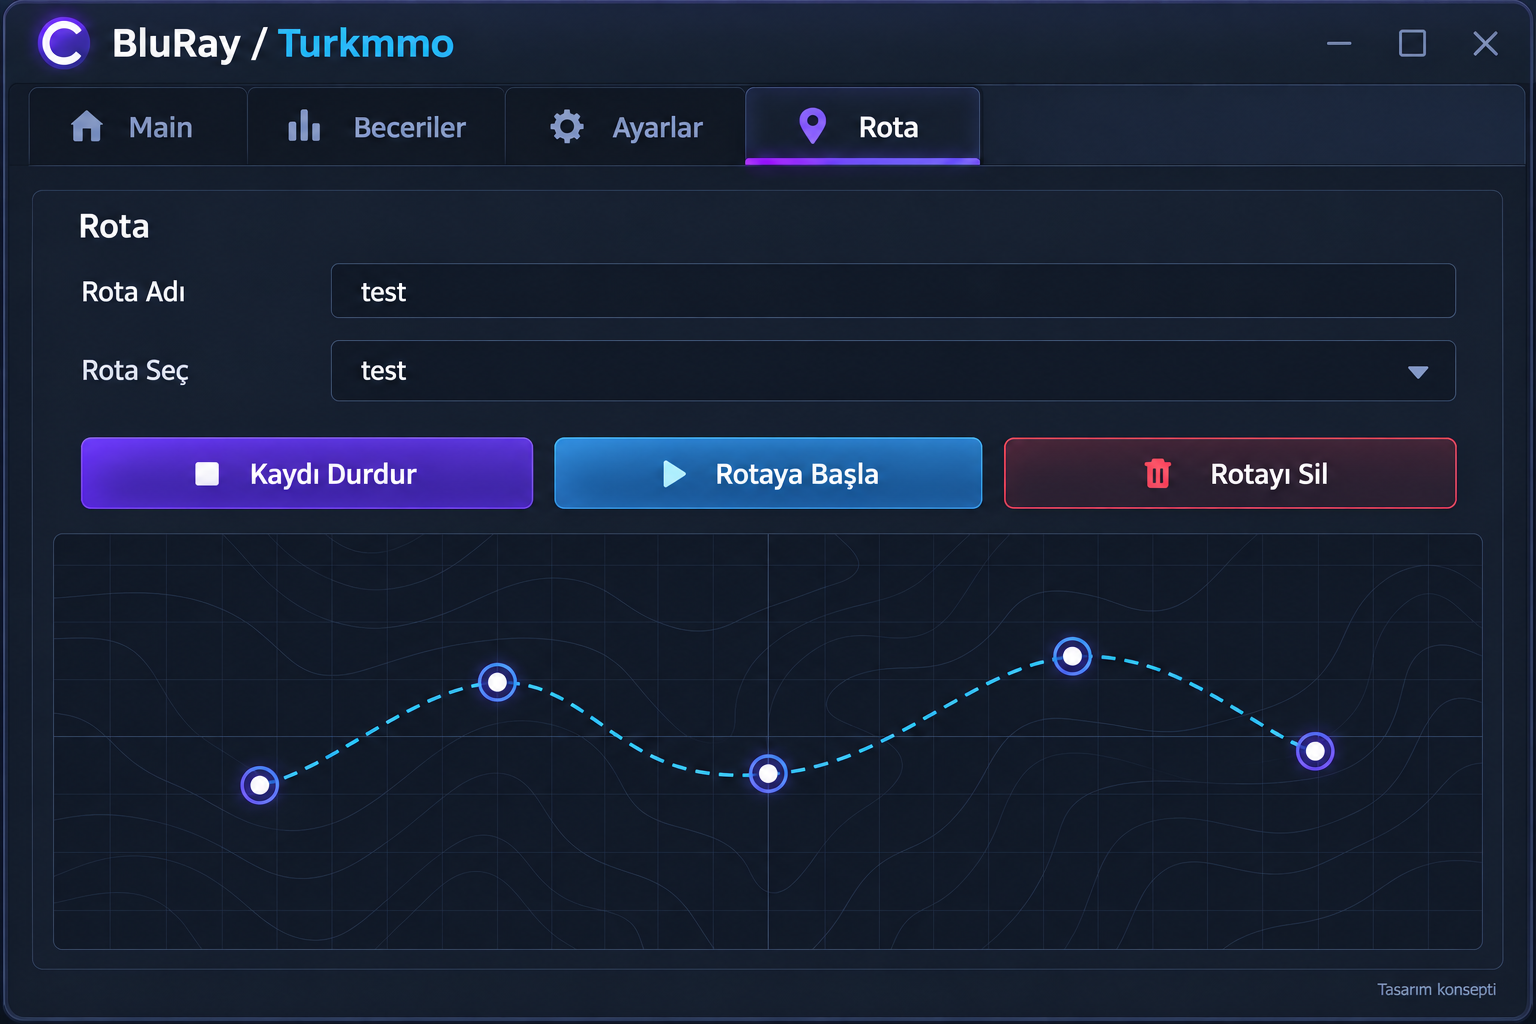Click the location pin icon on Rota
Screen dimensions: 1536x1024
pyautogui.click(x=813, y=126)
